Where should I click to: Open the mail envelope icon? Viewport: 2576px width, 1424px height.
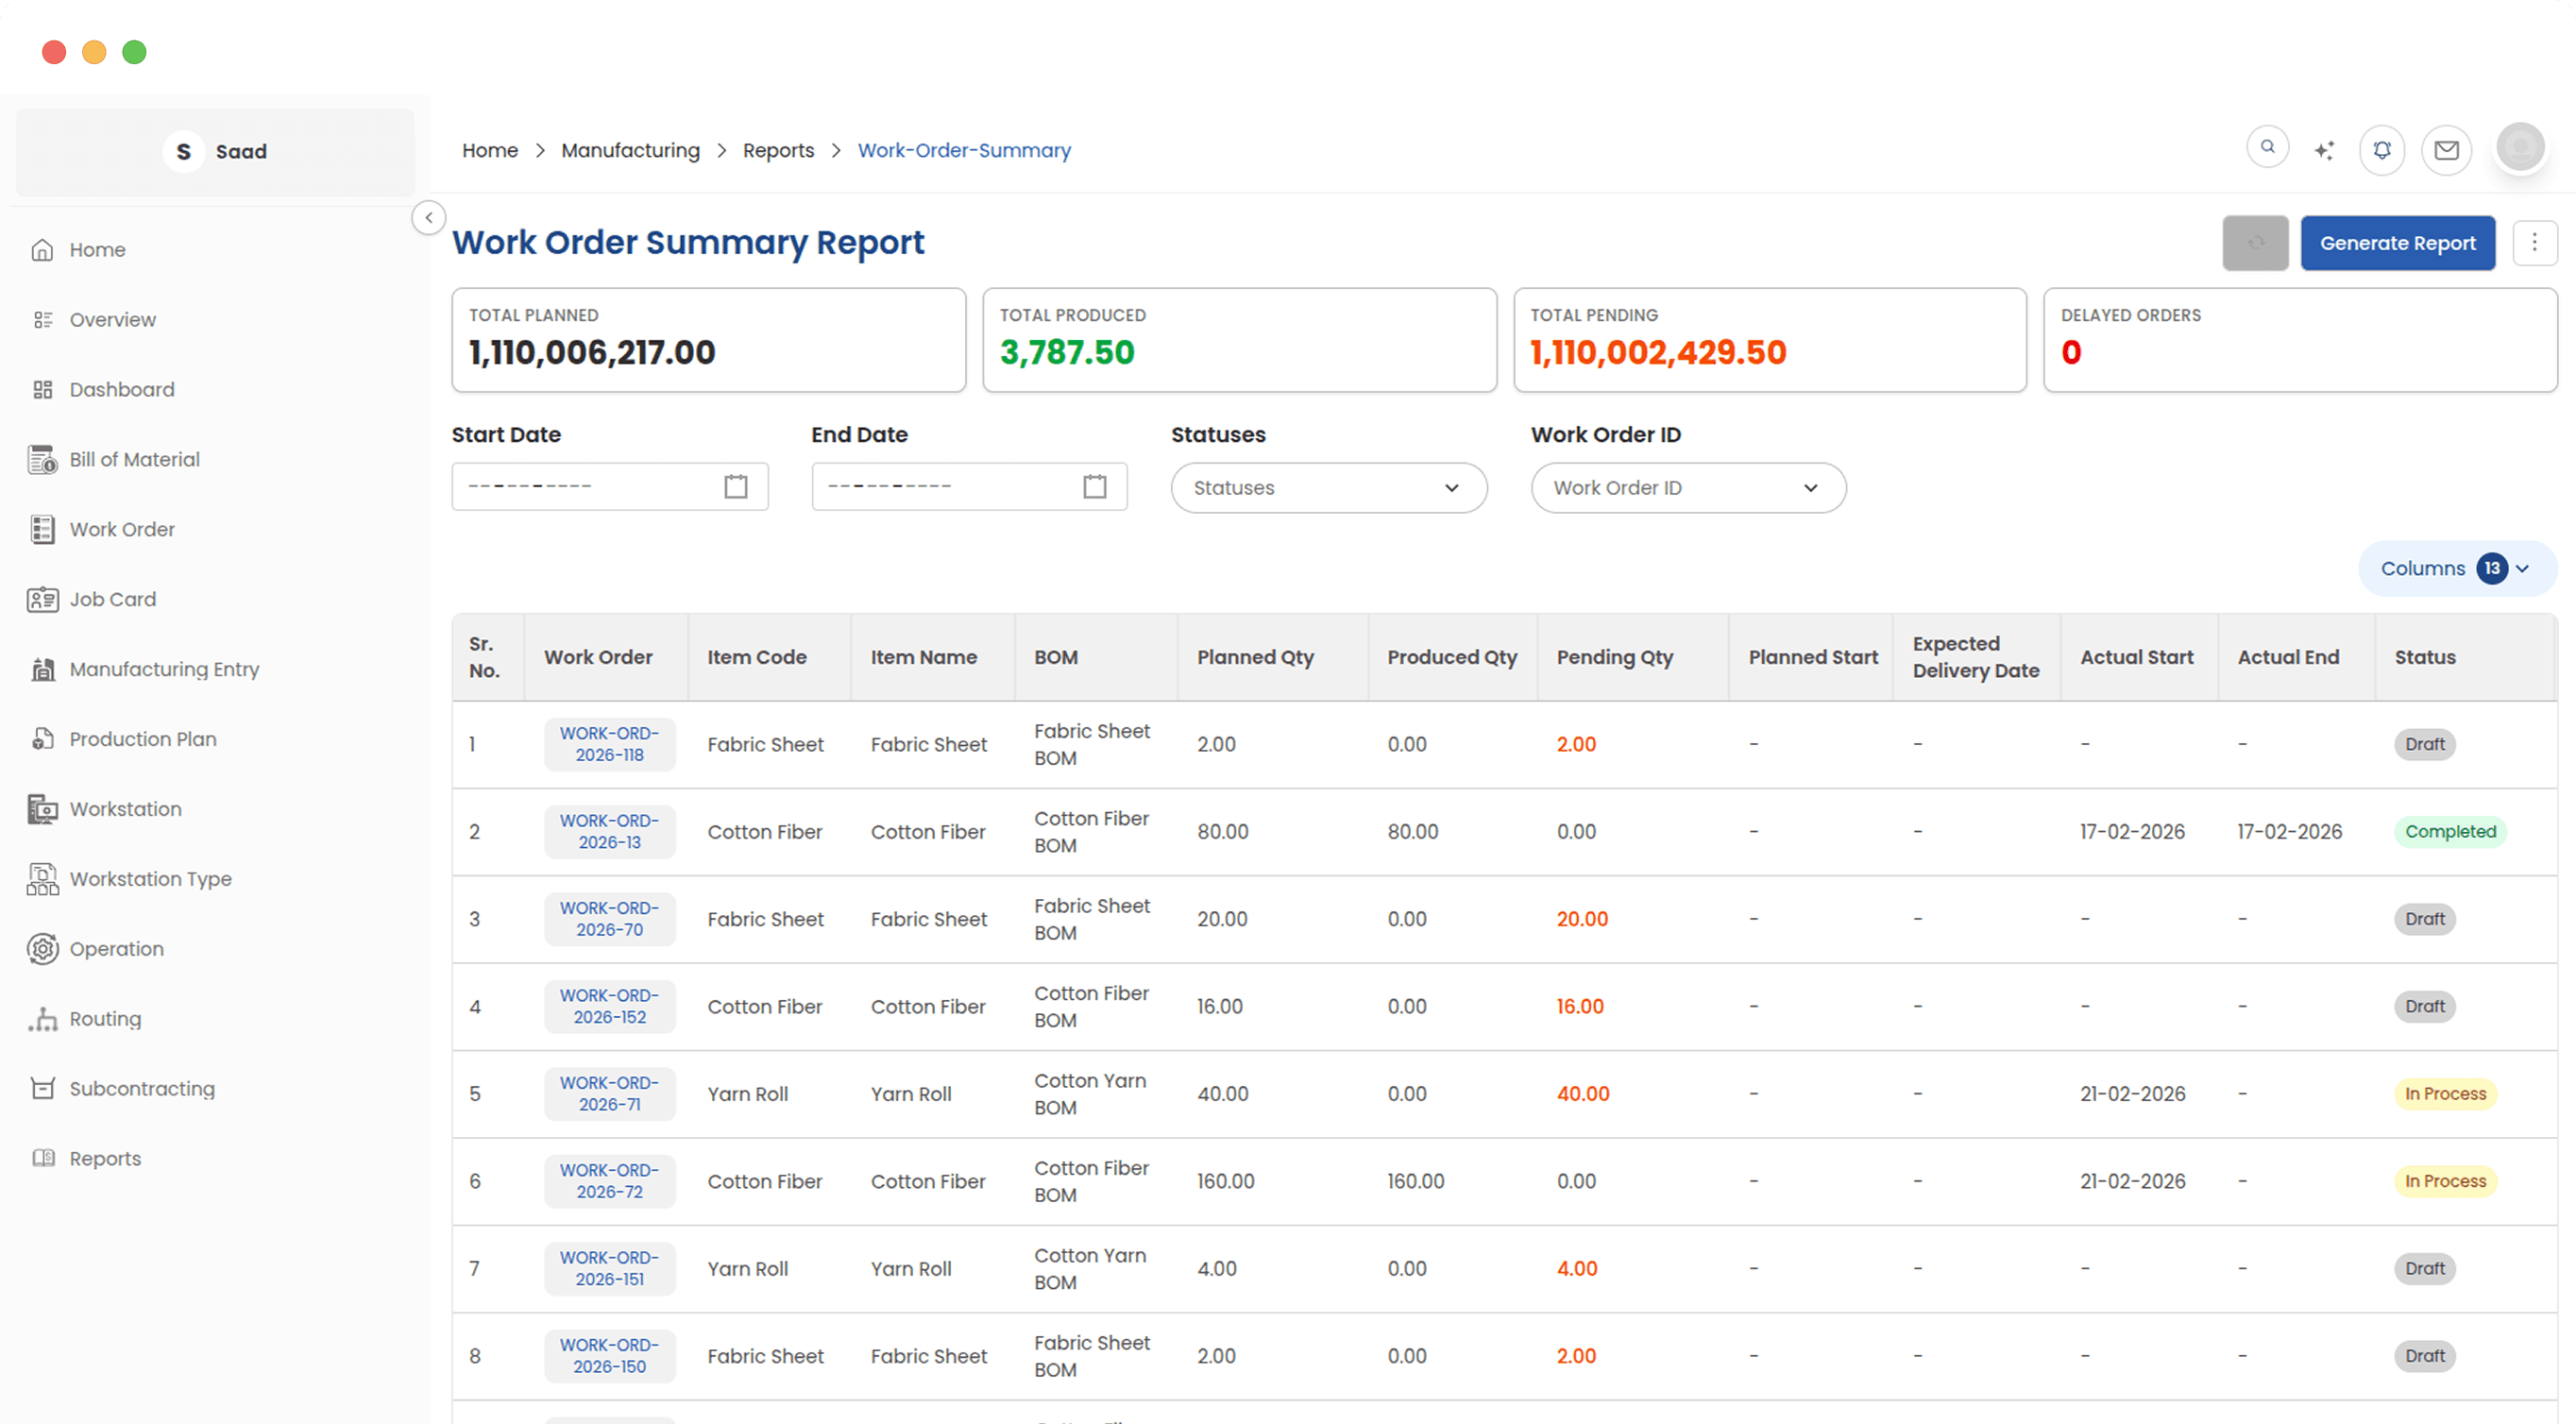point(2446,150)
